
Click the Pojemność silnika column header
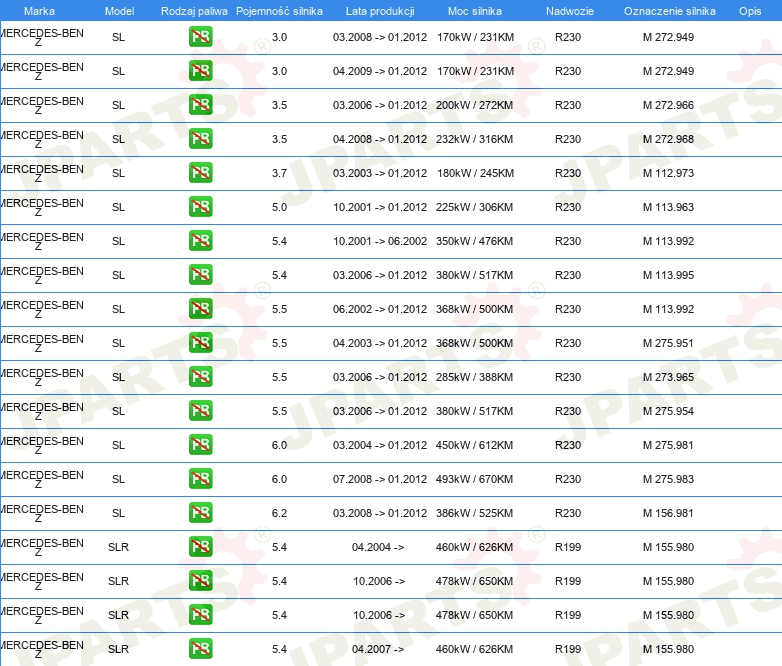tap(279, 11)
